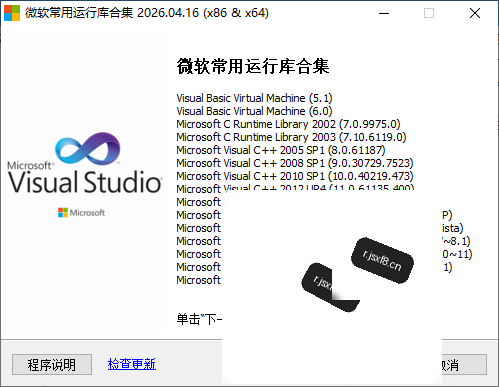Viewport: 499px width, 387px height.
Task: Click the small Microsoft logo under Visual Studio
Action: coord(81,212)
